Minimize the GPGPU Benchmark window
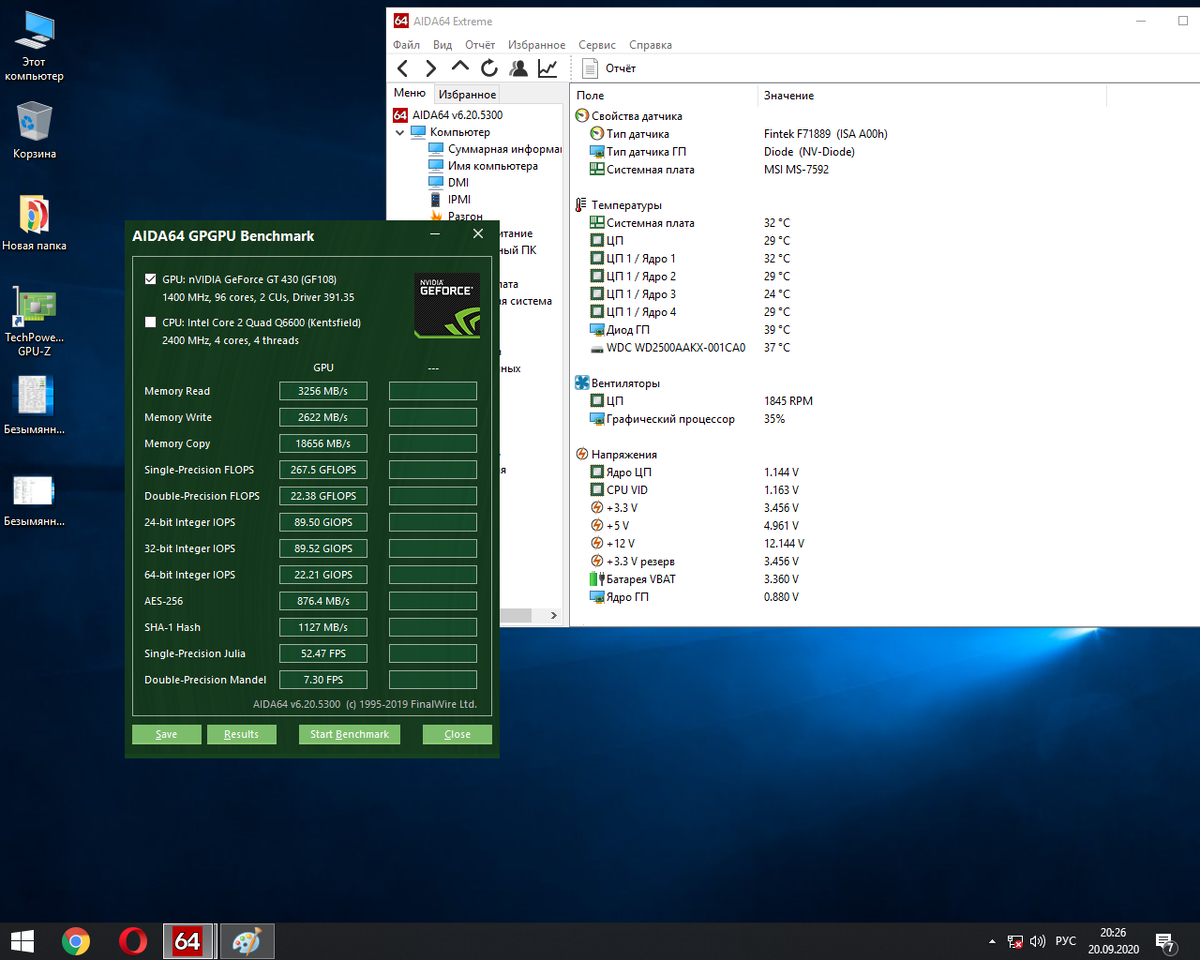Viewport: 1200px width, 960px height. (436, 235)
